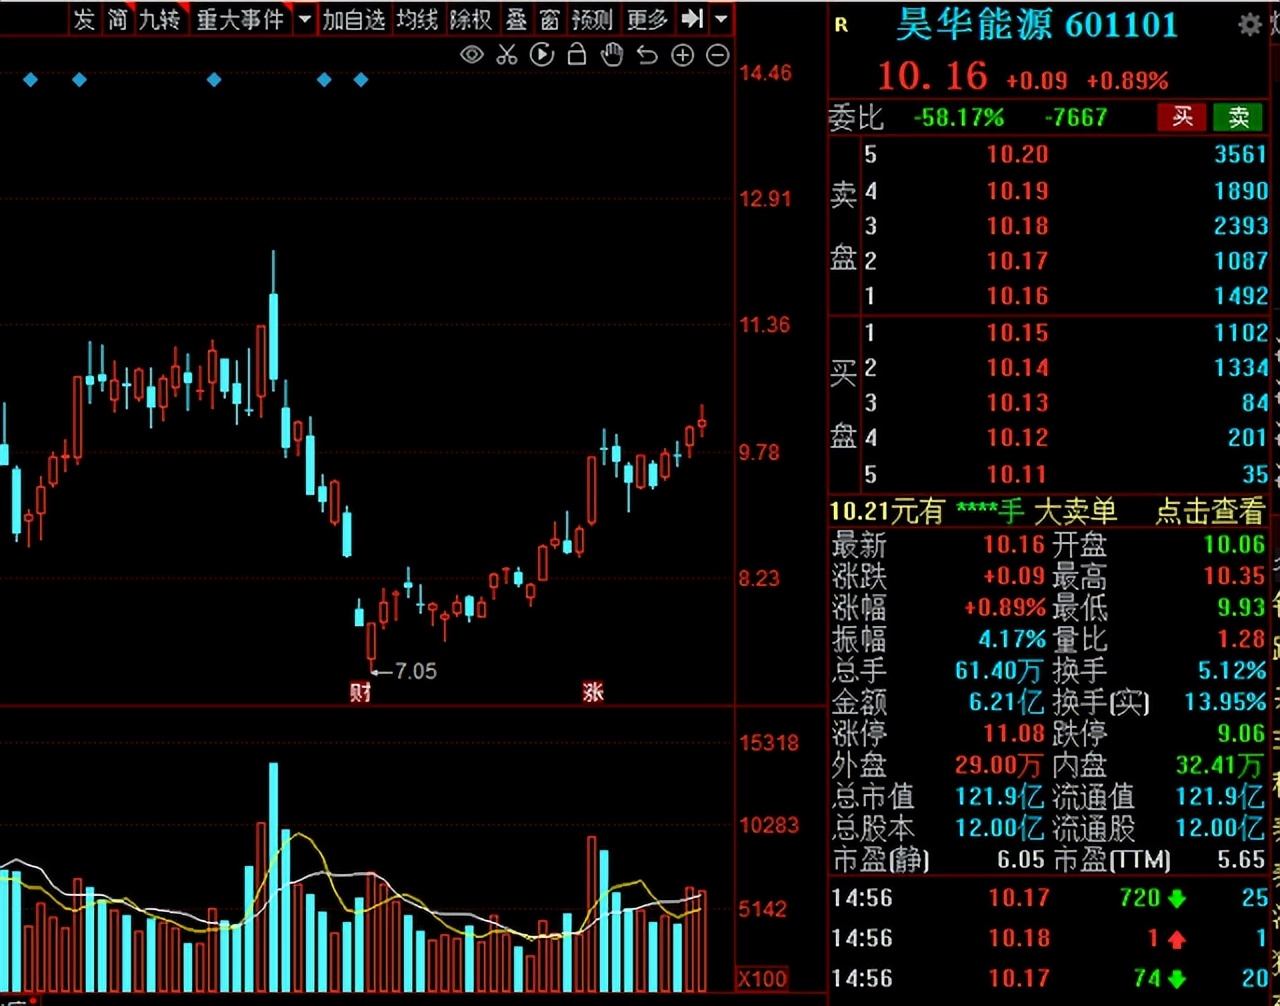Toggle the 均线 moving average button
Screen dimensions: 1280x1006
(x=417, y=19)
